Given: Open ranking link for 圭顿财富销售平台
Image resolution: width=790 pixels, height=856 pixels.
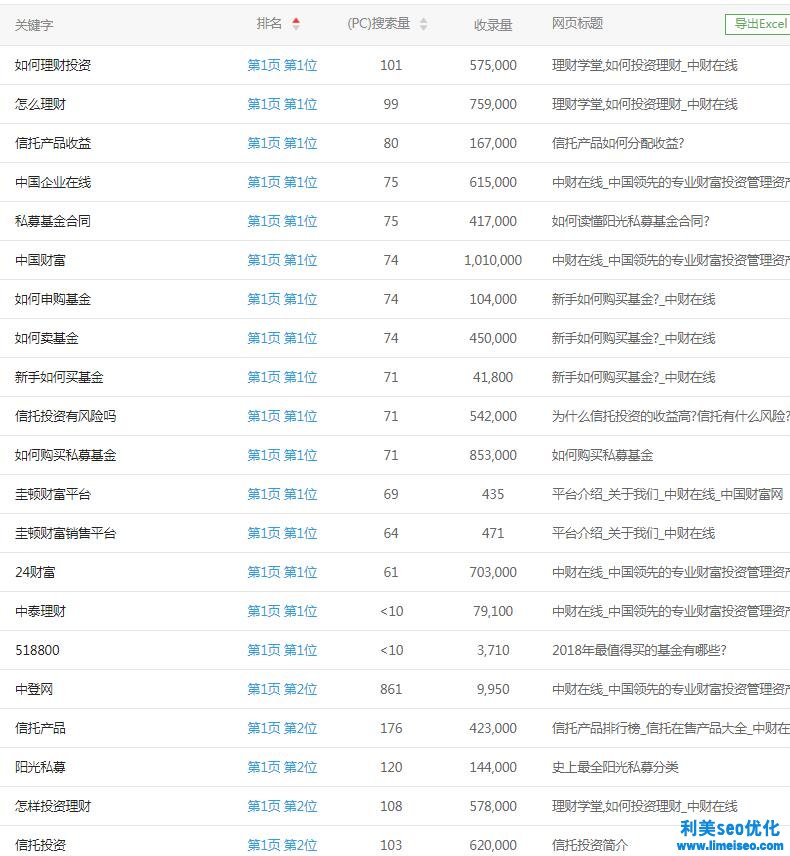Looking at the screenshot, I should [282, 533].
